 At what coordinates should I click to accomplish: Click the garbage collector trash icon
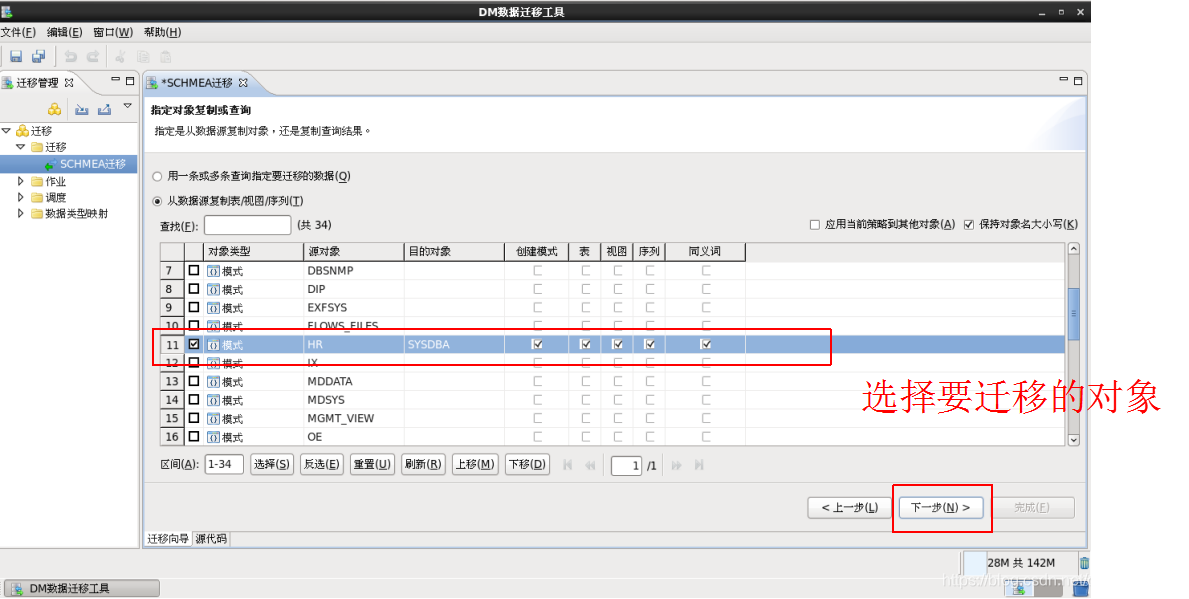click(x=1084, y=563)
